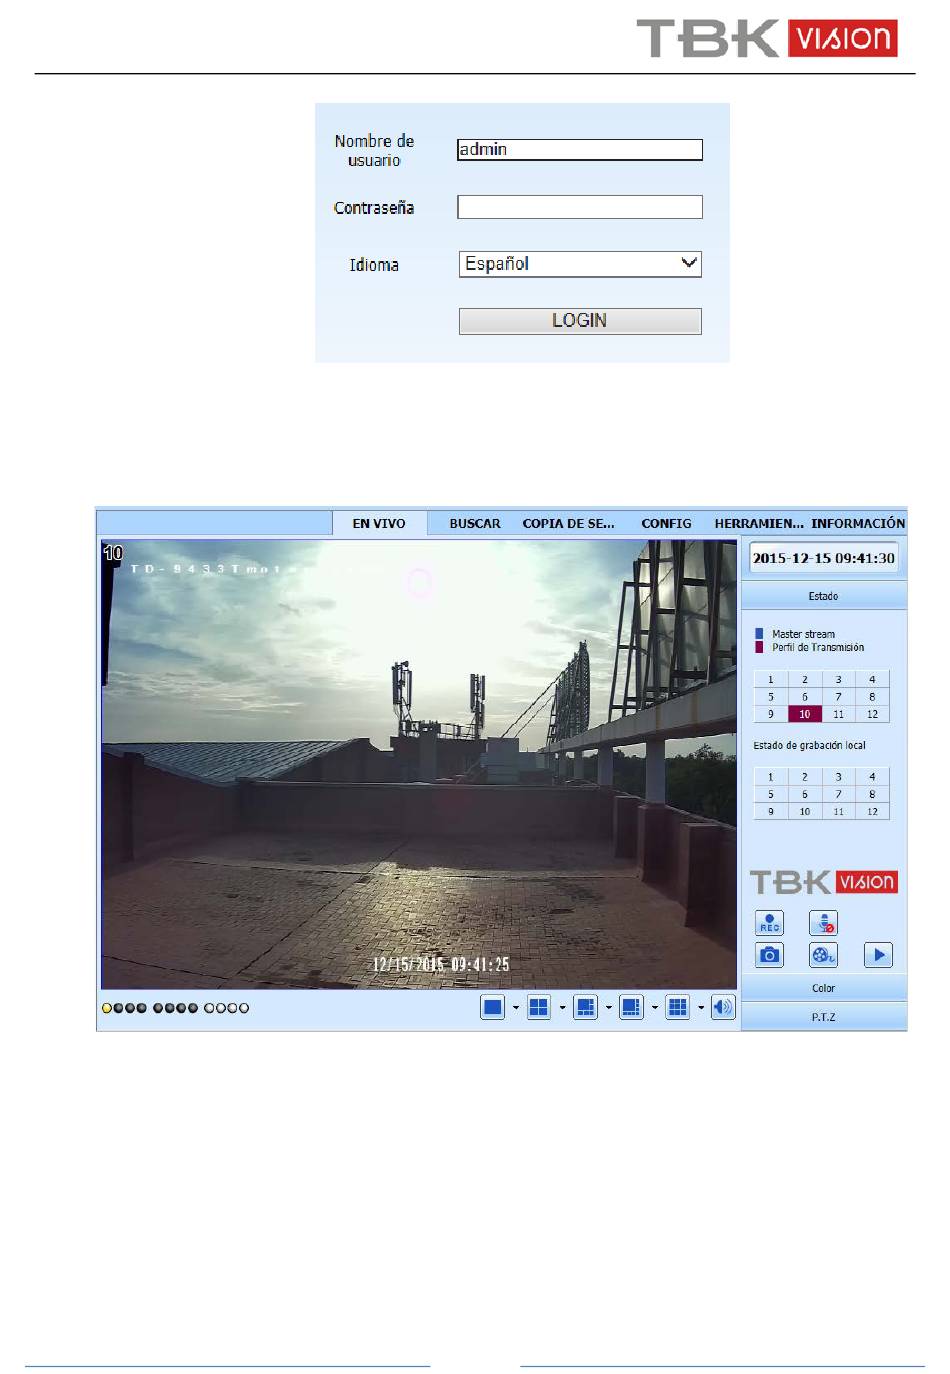Click the microphone talk icon
The width and height of the screenshot is (950, 1374).
pos(823,922)
